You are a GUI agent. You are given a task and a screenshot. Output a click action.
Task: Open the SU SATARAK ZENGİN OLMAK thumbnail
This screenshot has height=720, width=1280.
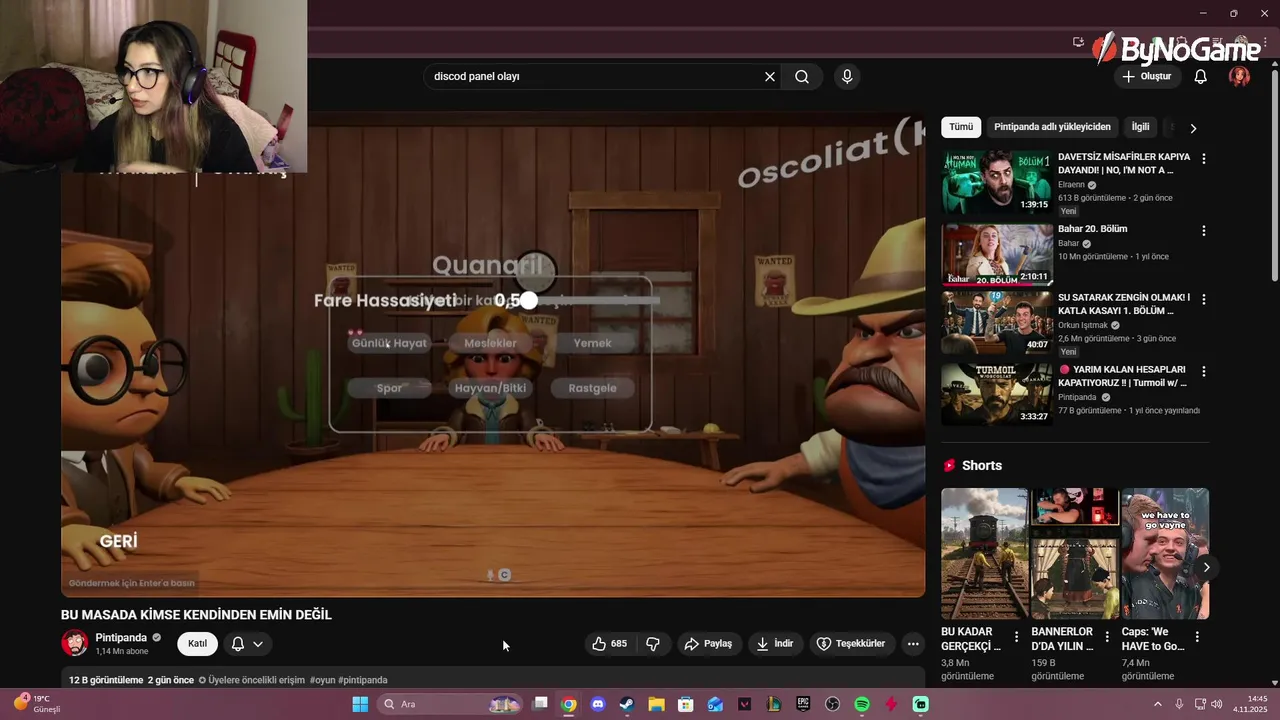[997, 322]
